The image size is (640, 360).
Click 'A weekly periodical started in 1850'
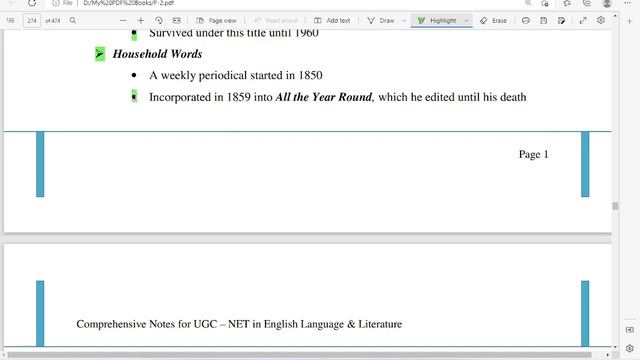coord(236,76)
